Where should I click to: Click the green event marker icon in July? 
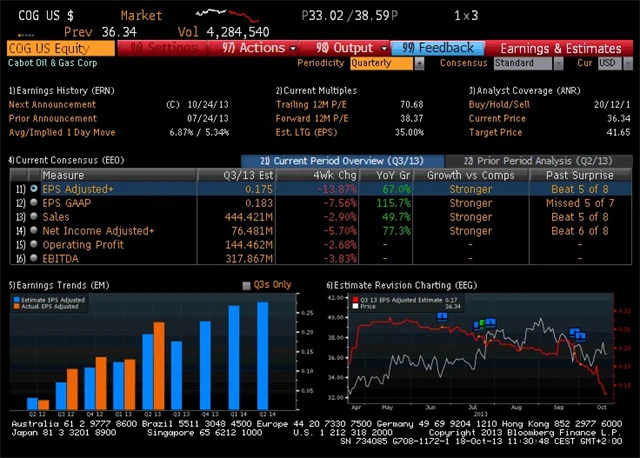click(482, 323)
